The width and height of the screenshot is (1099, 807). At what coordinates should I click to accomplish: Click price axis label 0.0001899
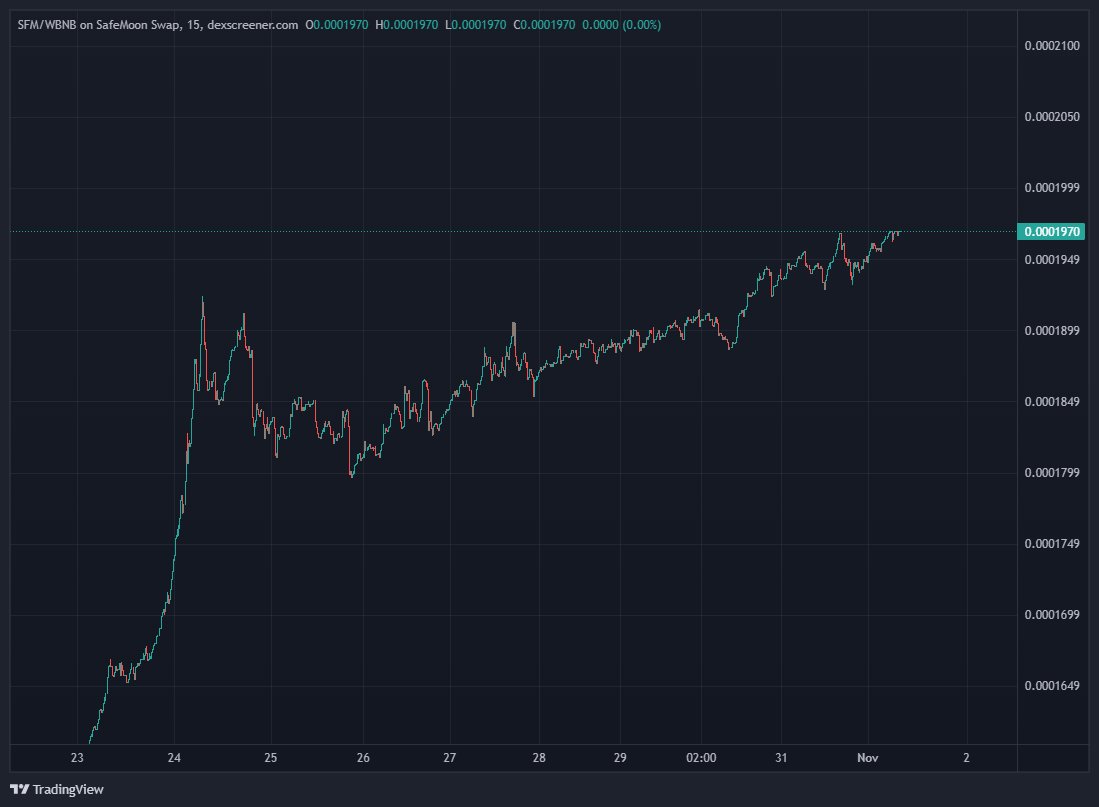pos(1052,330)
